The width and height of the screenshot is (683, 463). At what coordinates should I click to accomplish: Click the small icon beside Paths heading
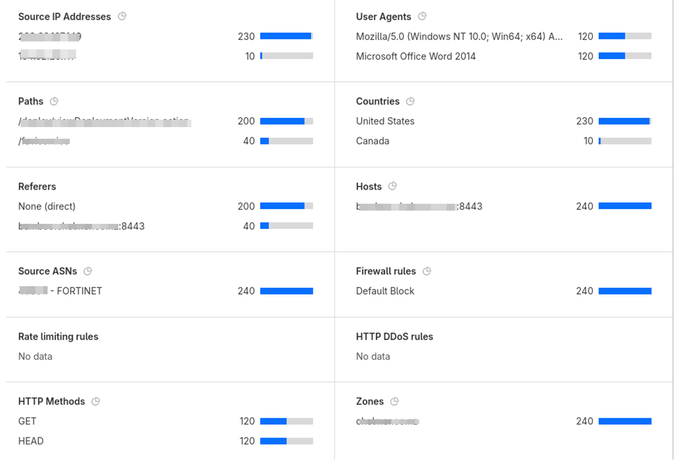pyautogui.click(x=54, y=102)
